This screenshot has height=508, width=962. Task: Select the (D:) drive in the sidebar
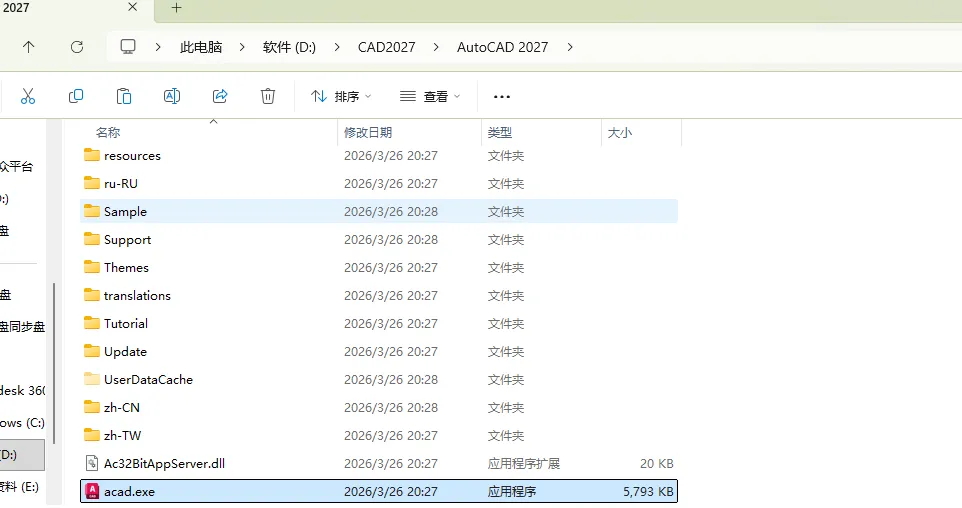point(22,455)
